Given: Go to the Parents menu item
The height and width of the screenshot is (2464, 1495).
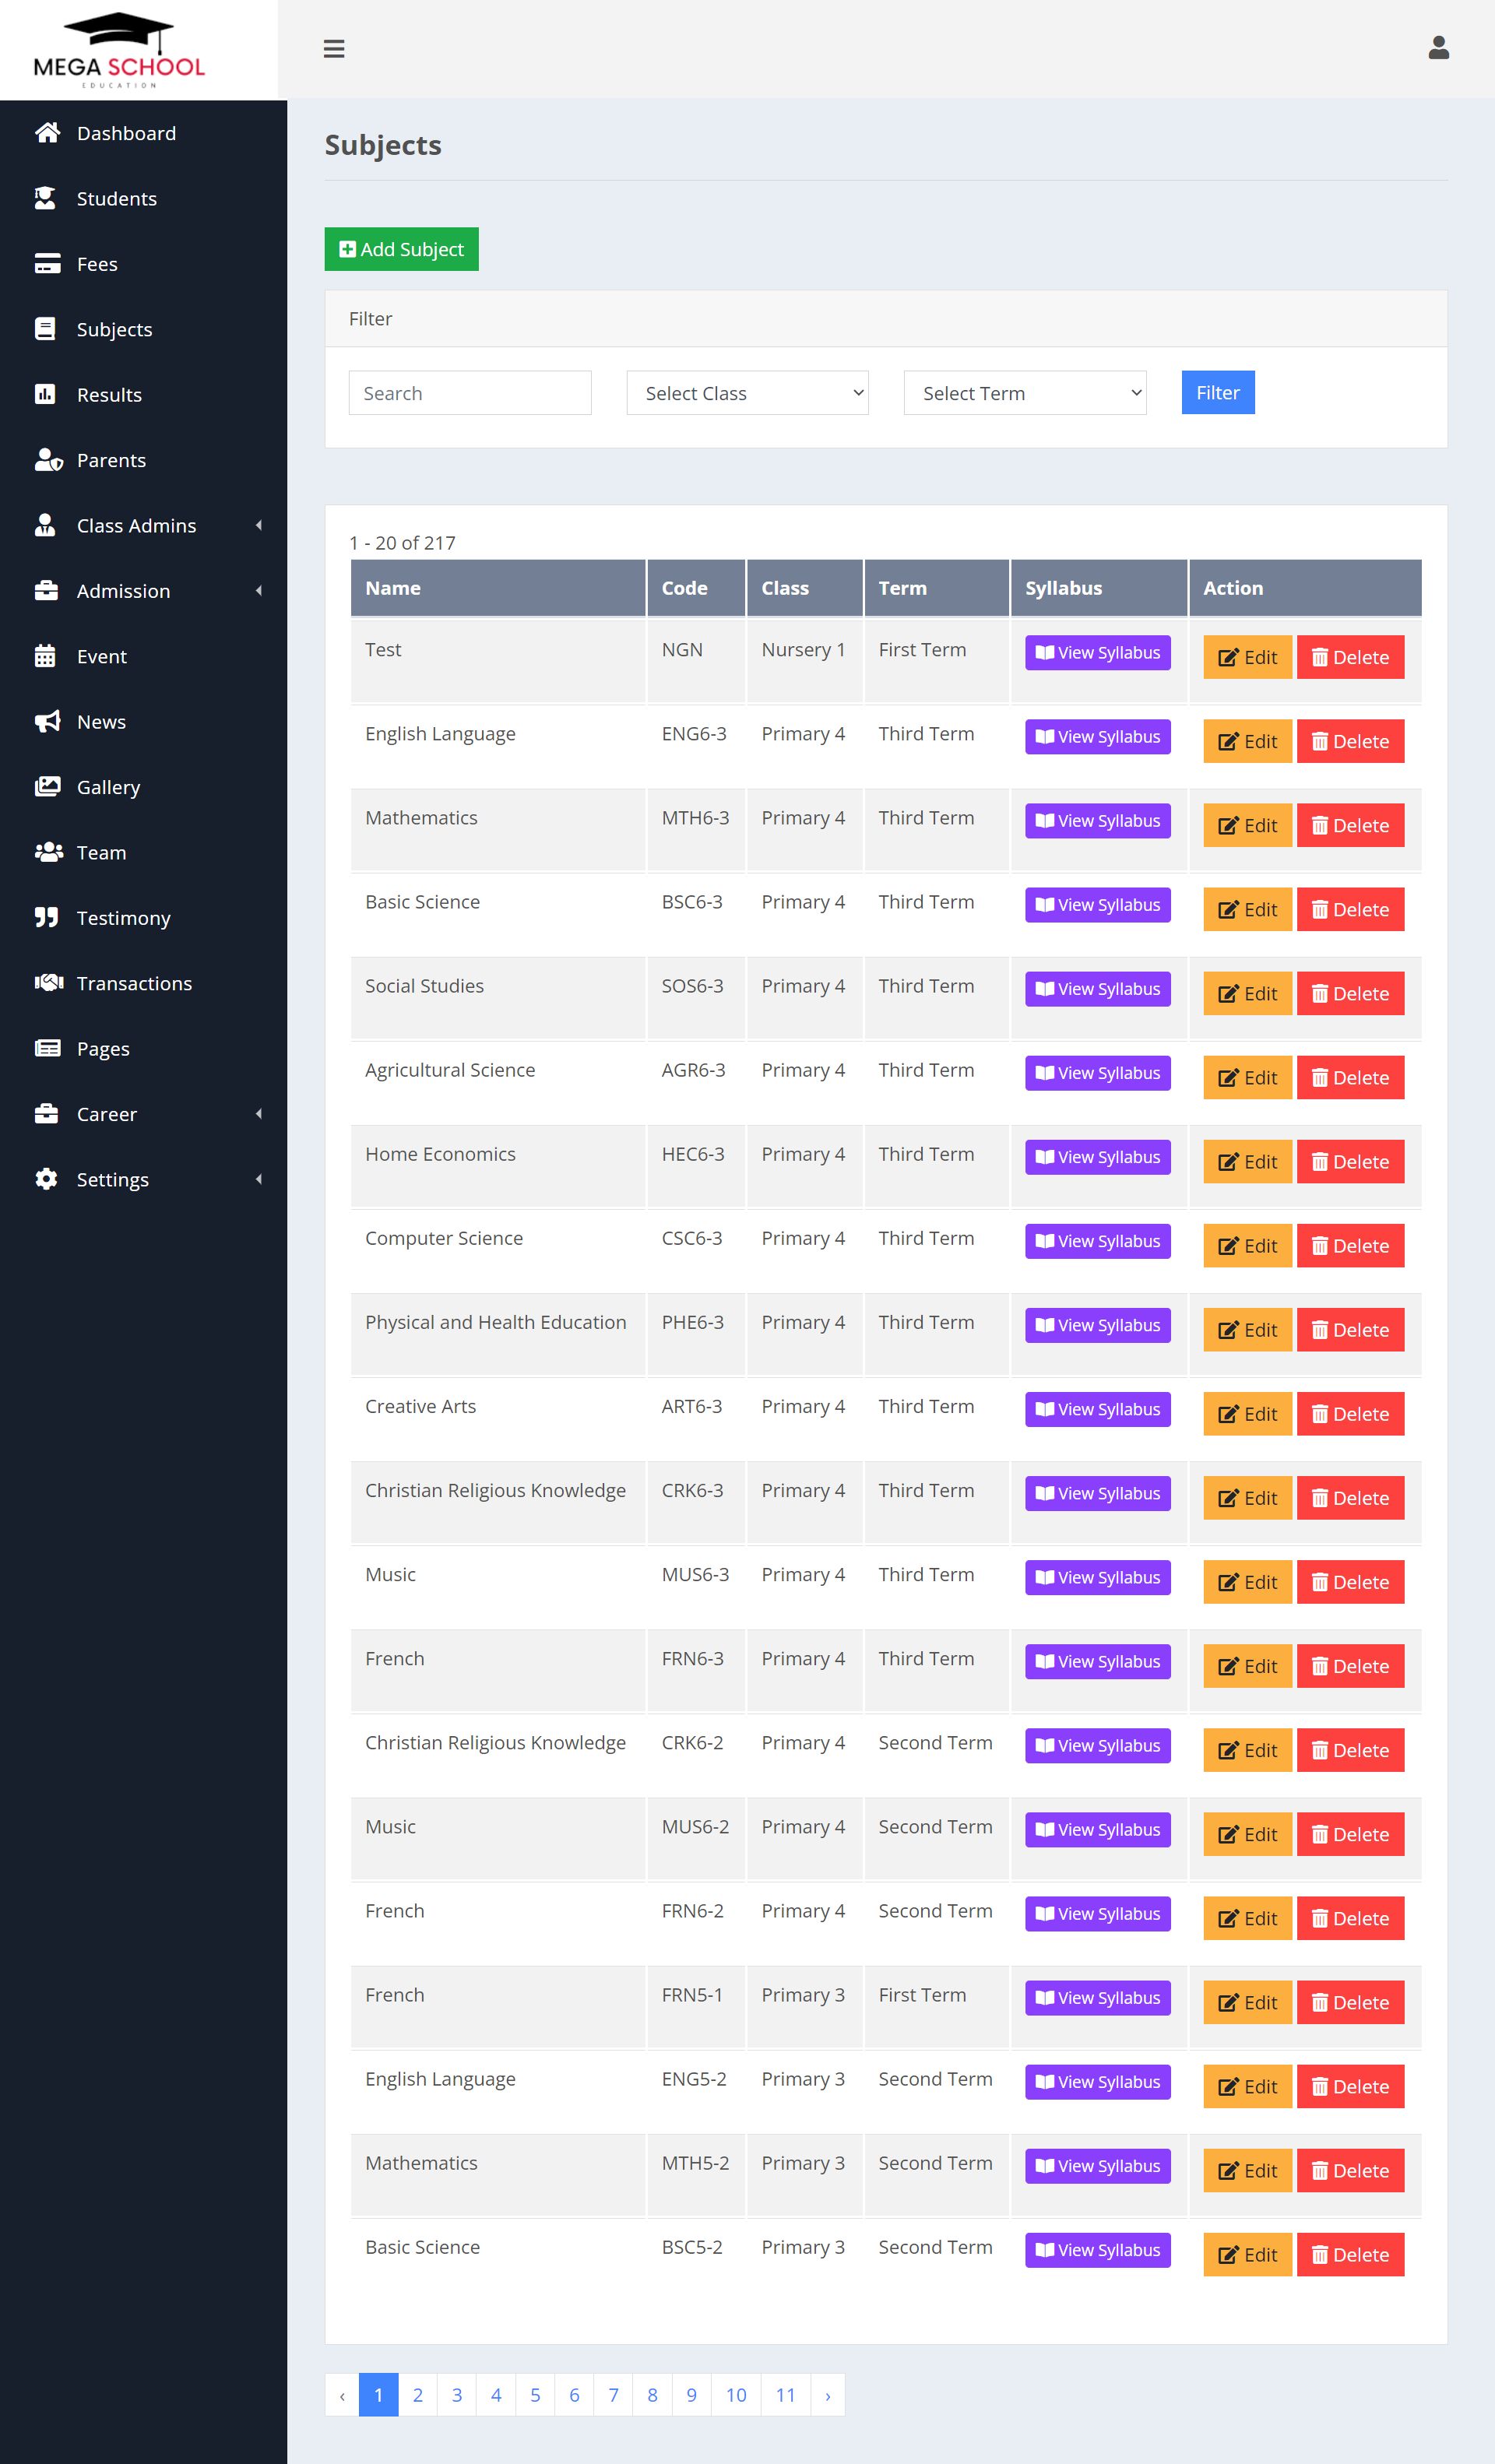Looking at the screenshot, I should 111,460.
